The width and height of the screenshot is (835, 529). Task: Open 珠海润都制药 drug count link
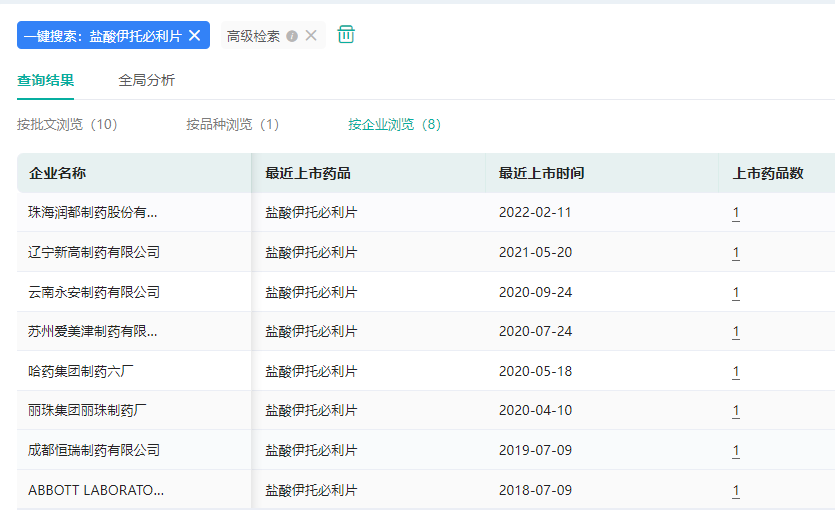(736, 213)
